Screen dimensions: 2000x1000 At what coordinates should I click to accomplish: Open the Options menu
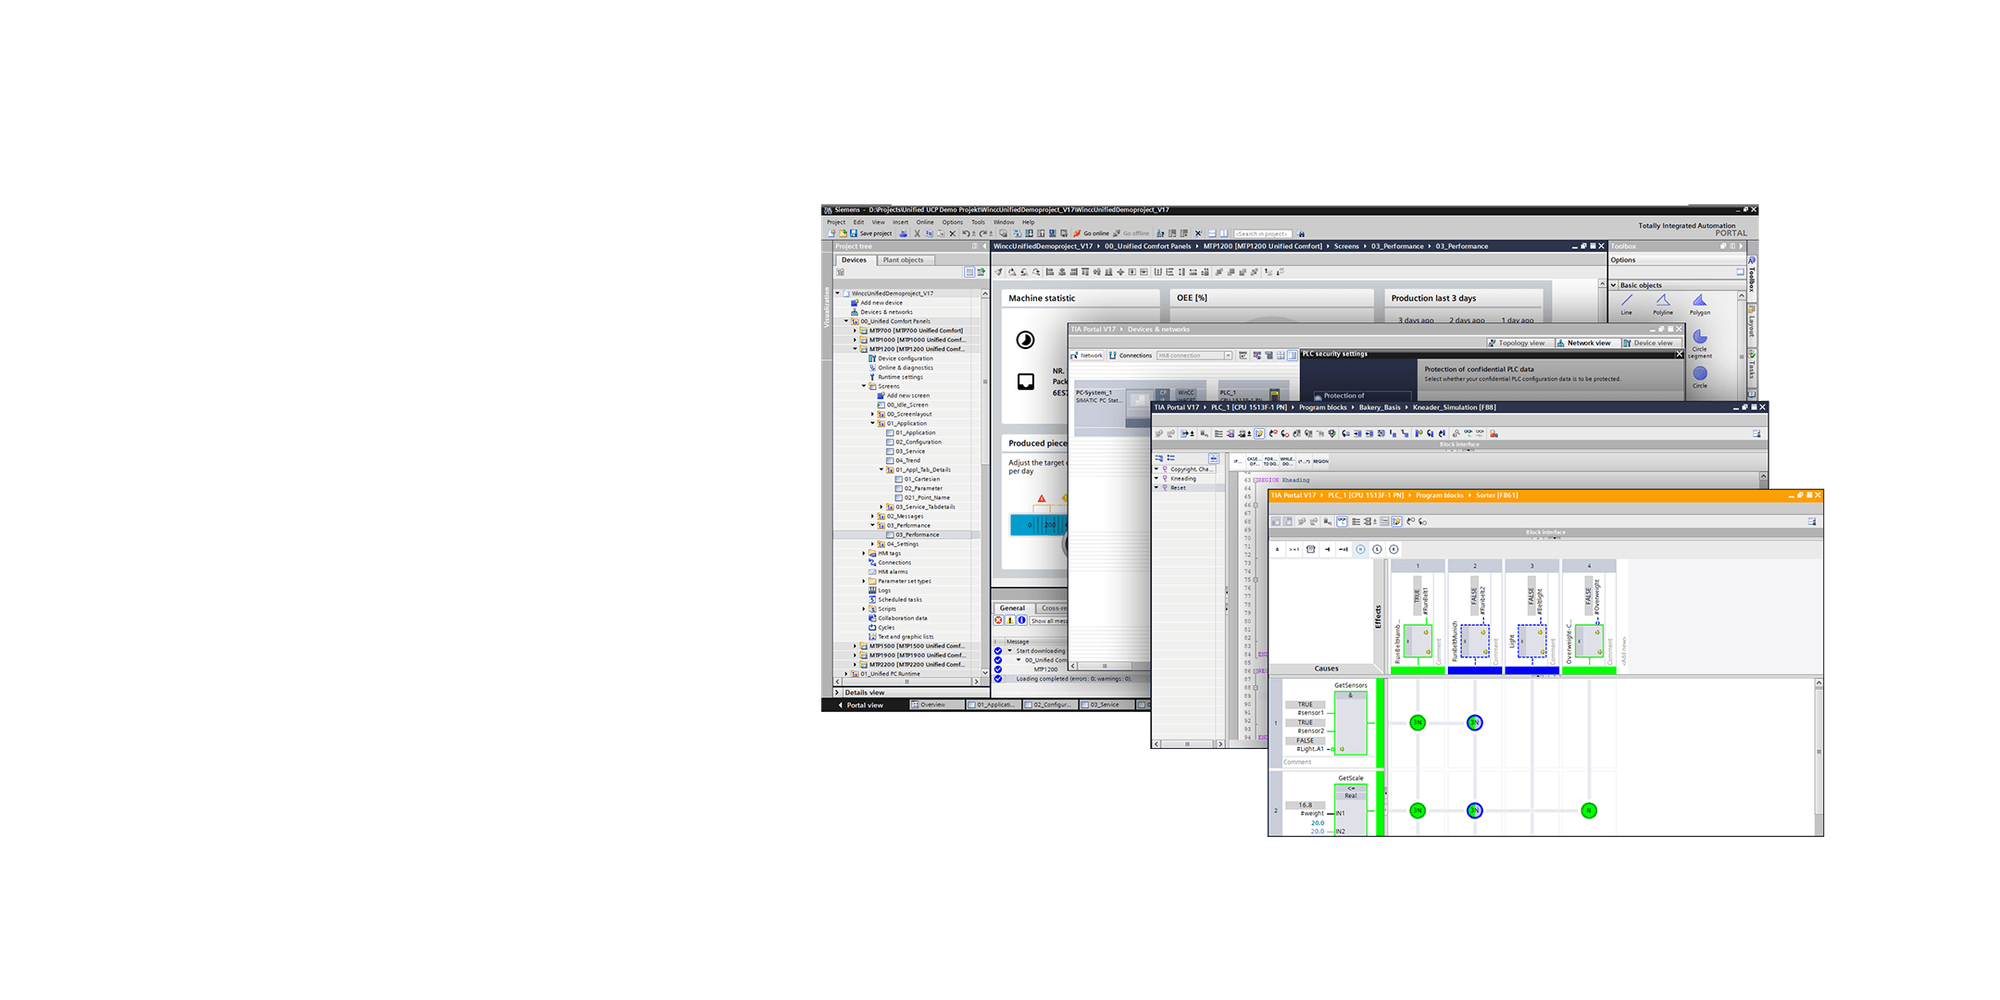[952, 222]
